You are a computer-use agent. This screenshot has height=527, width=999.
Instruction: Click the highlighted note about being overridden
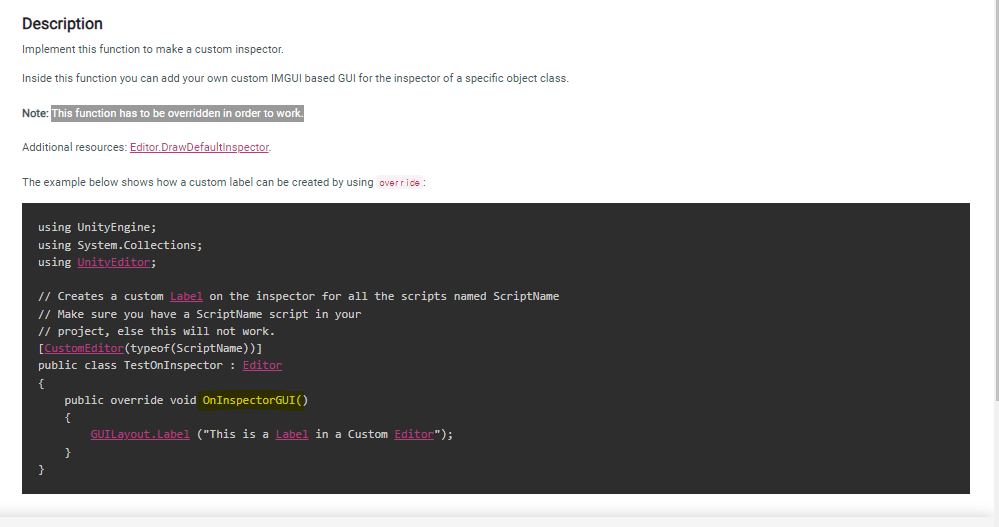tap(178, 113)
